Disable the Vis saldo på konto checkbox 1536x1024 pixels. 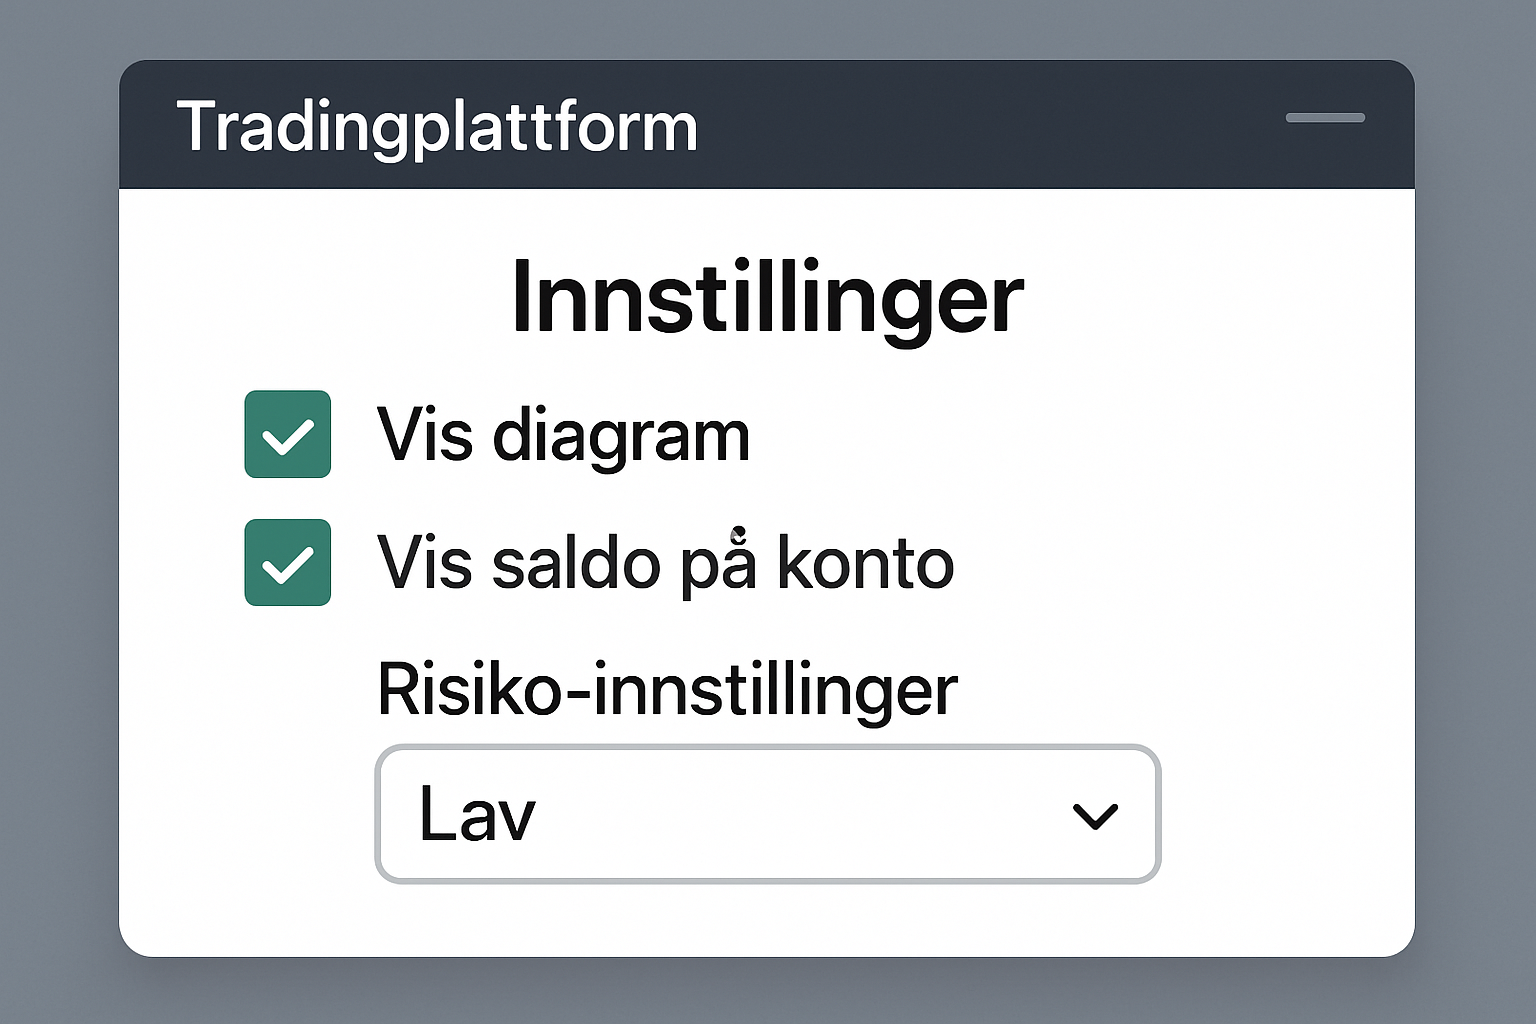(x=288, y=562)
